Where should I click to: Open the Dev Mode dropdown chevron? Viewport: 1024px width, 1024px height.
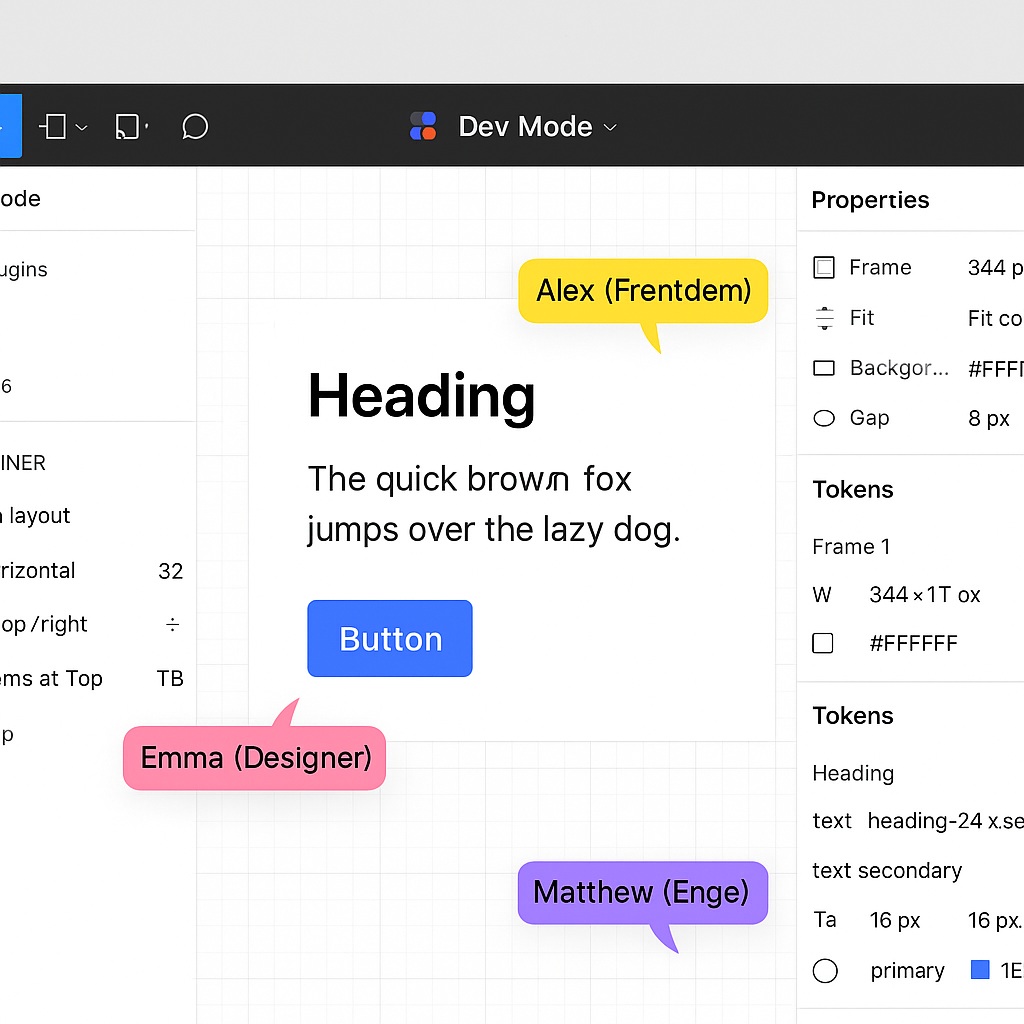610,127
